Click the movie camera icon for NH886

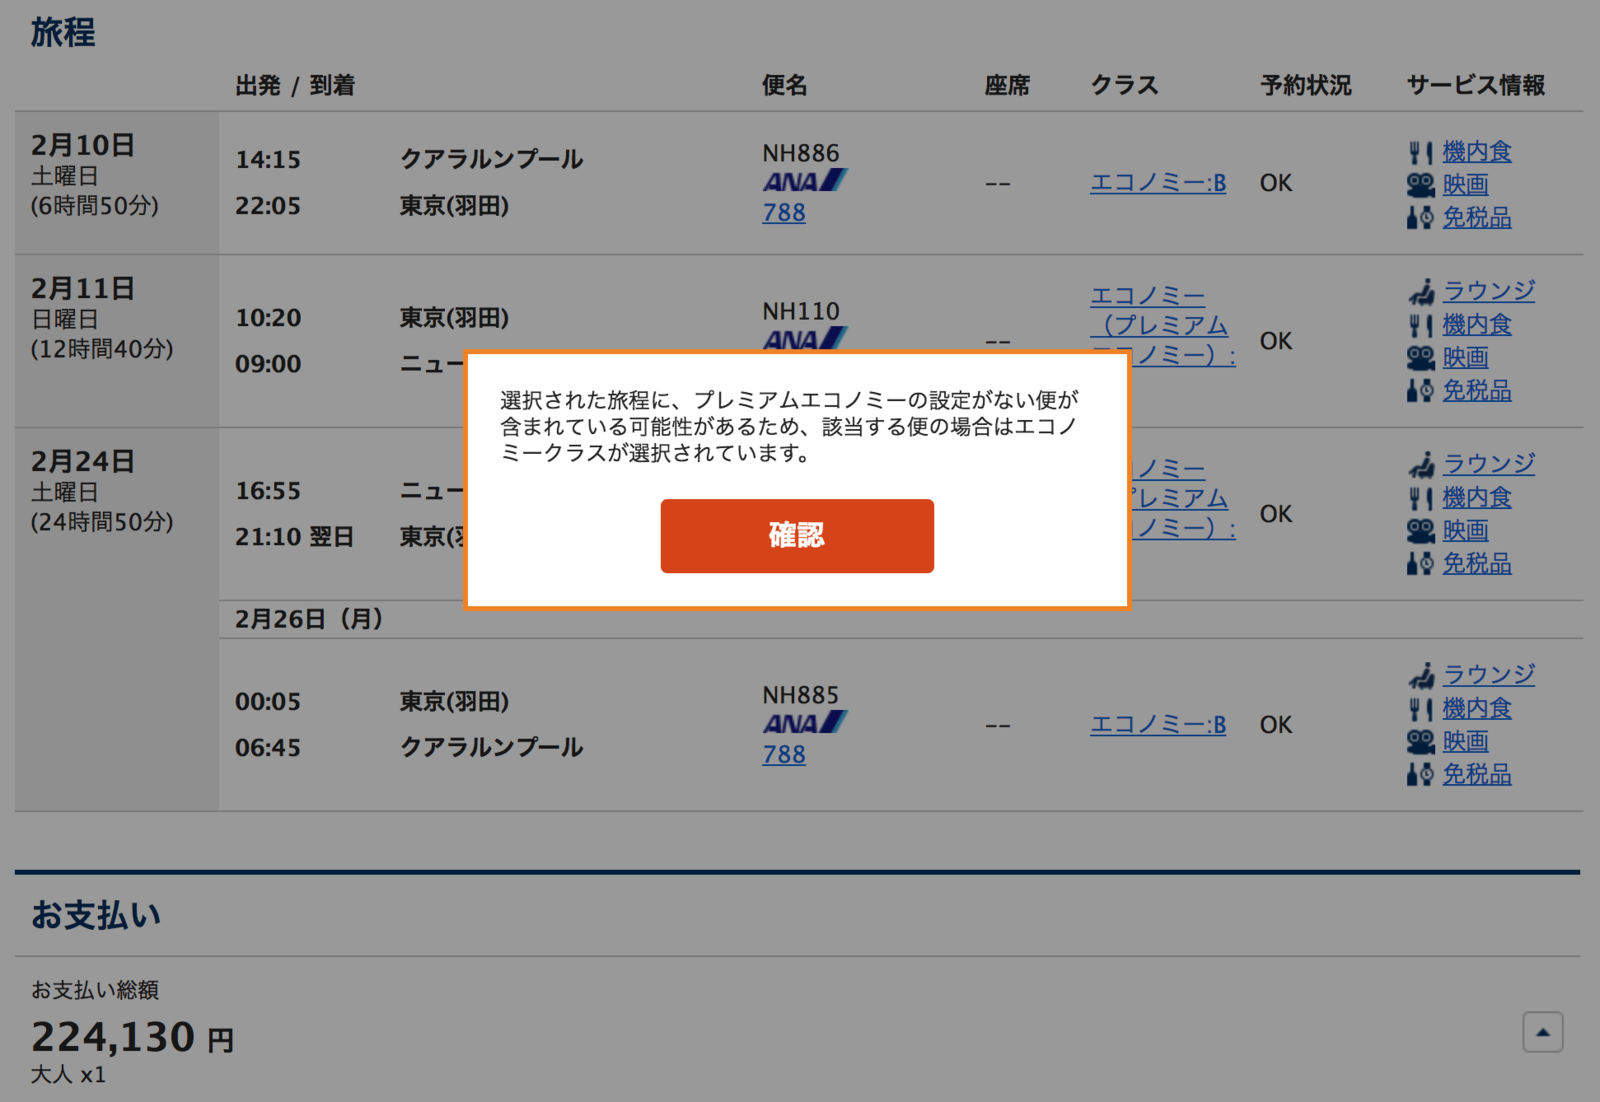click(x=1420, y=185)
